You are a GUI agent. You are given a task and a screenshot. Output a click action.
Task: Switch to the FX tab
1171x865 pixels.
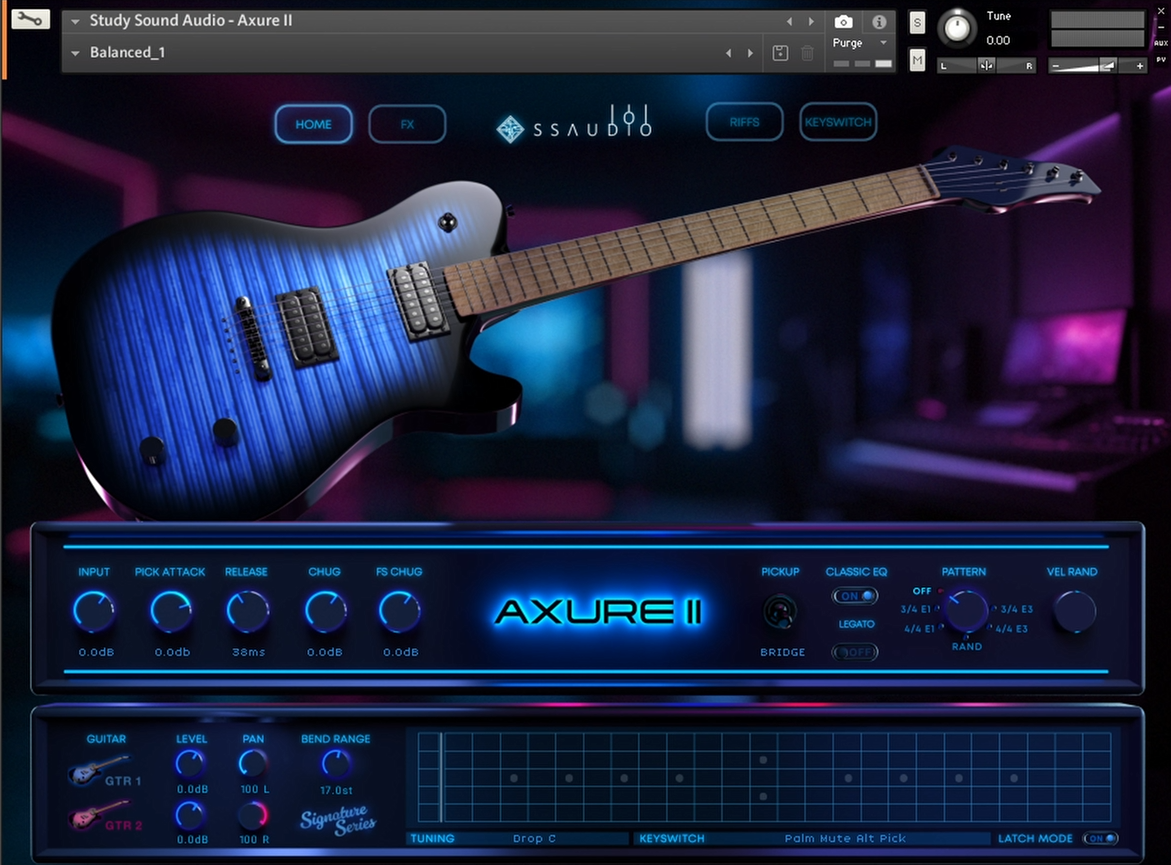pos(407,124)
